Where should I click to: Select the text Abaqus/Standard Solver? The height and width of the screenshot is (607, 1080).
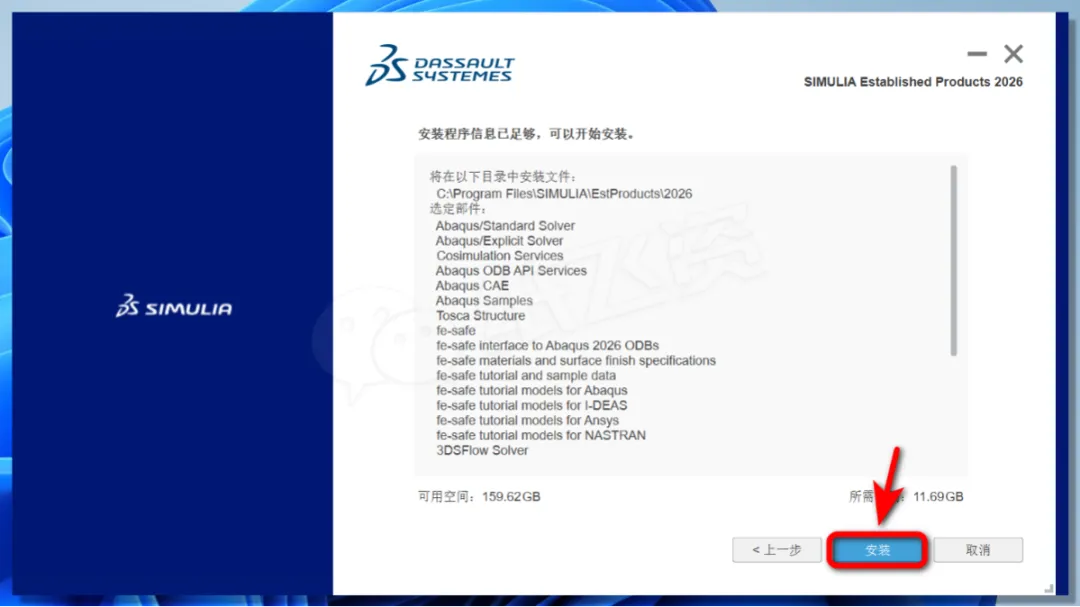click(505, 226)
